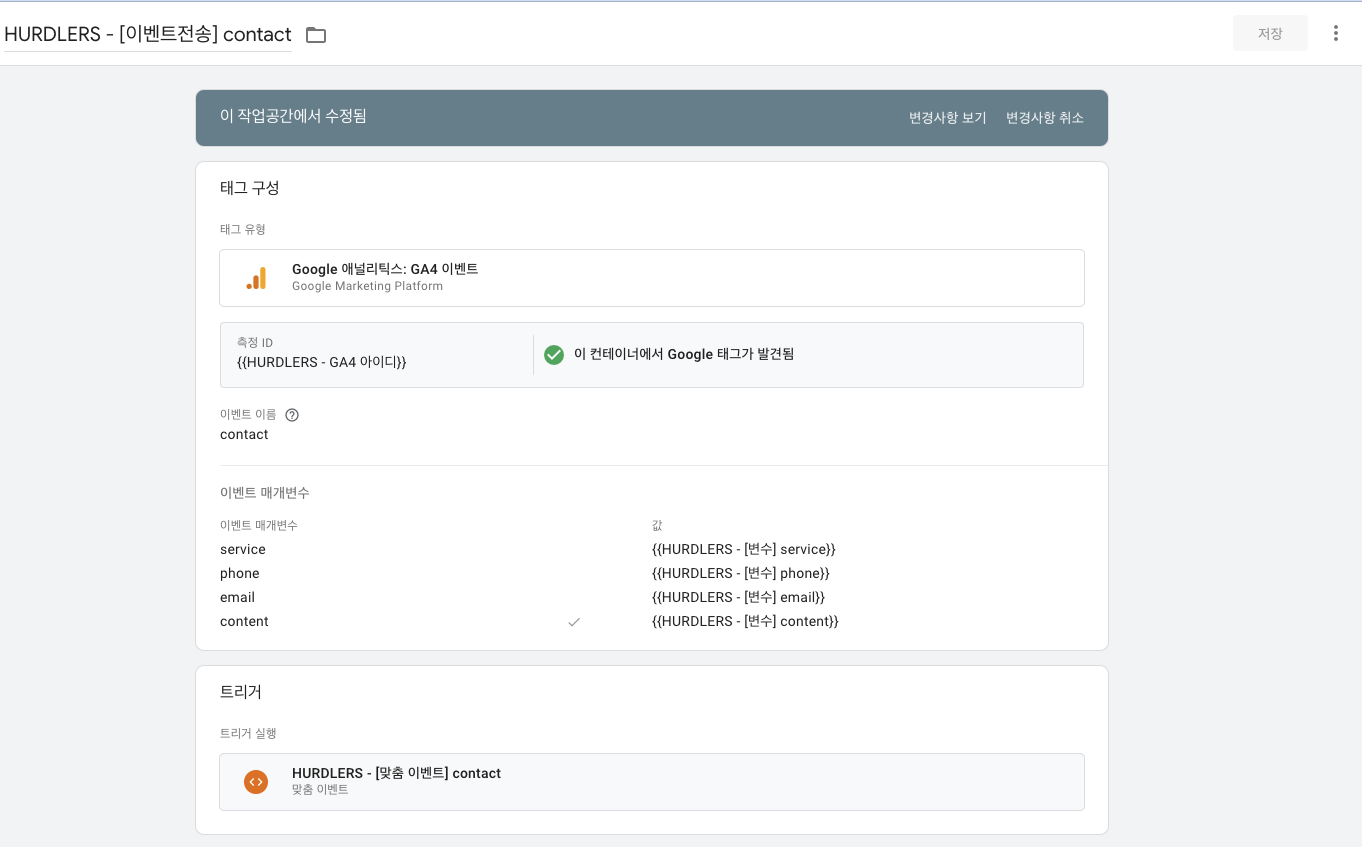Open 변경사항 보기 link
The height and width of the screenshot is (847, 1362).
click(x=947, y=118)
